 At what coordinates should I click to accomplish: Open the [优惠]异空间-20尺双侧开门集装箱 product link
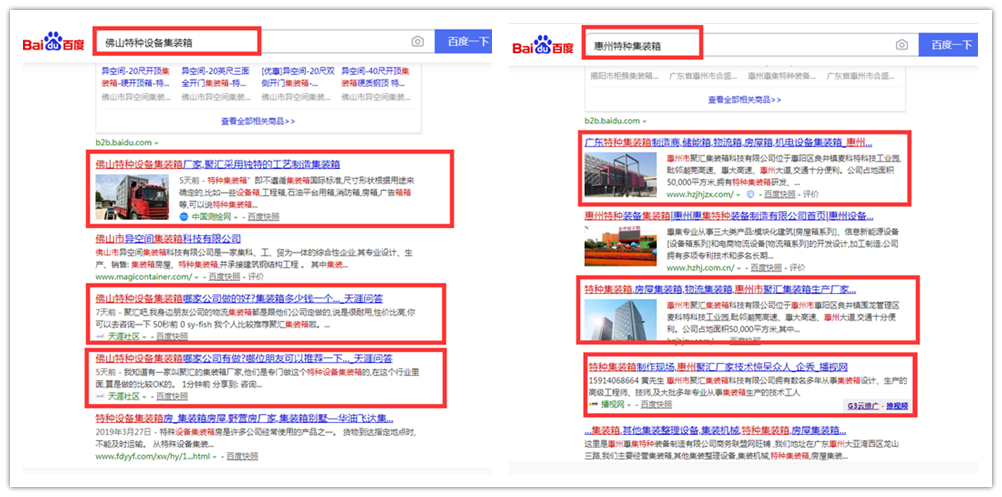tap(296, 77)
